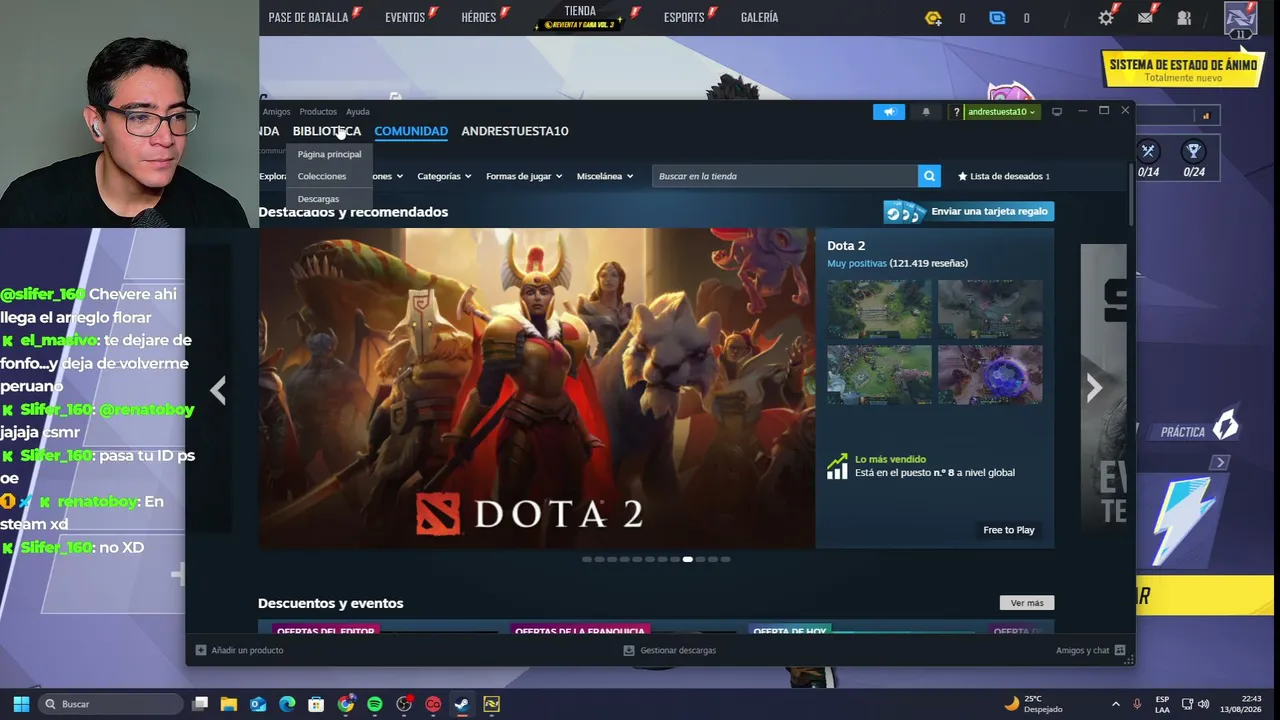Click Añadir un producto link

(247, 650)
